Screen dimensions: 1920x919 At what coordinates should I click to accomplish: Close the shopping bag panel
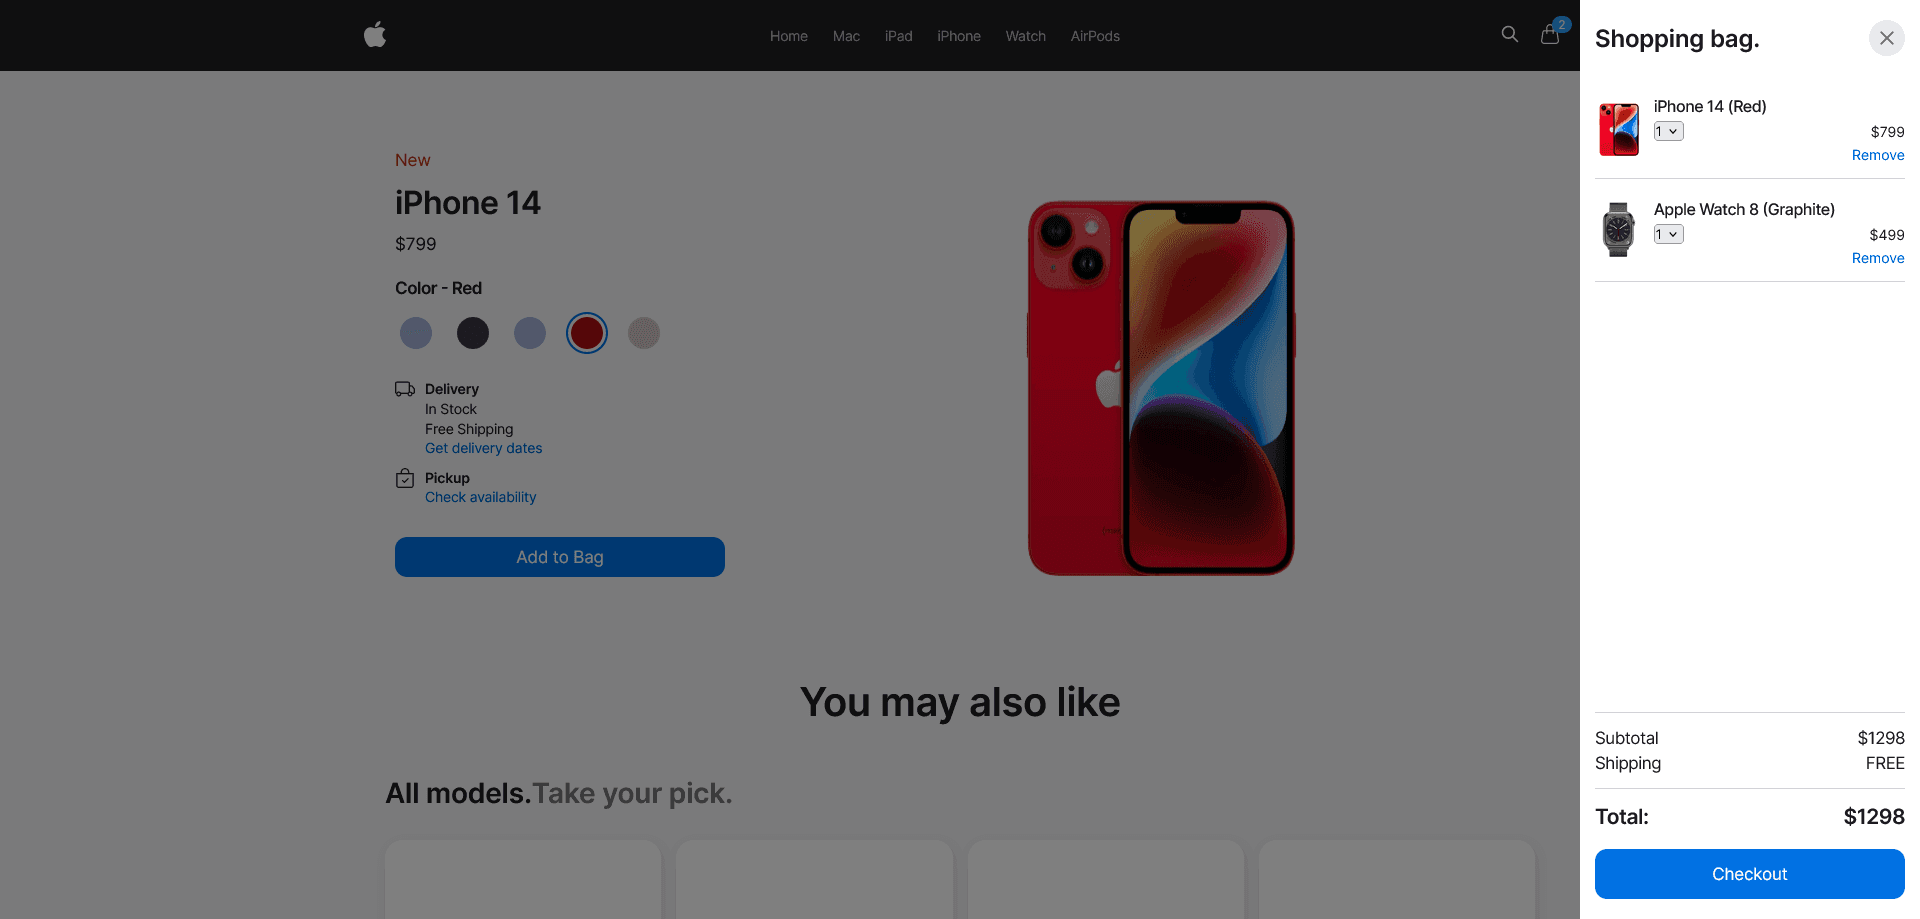point(1887,38)
